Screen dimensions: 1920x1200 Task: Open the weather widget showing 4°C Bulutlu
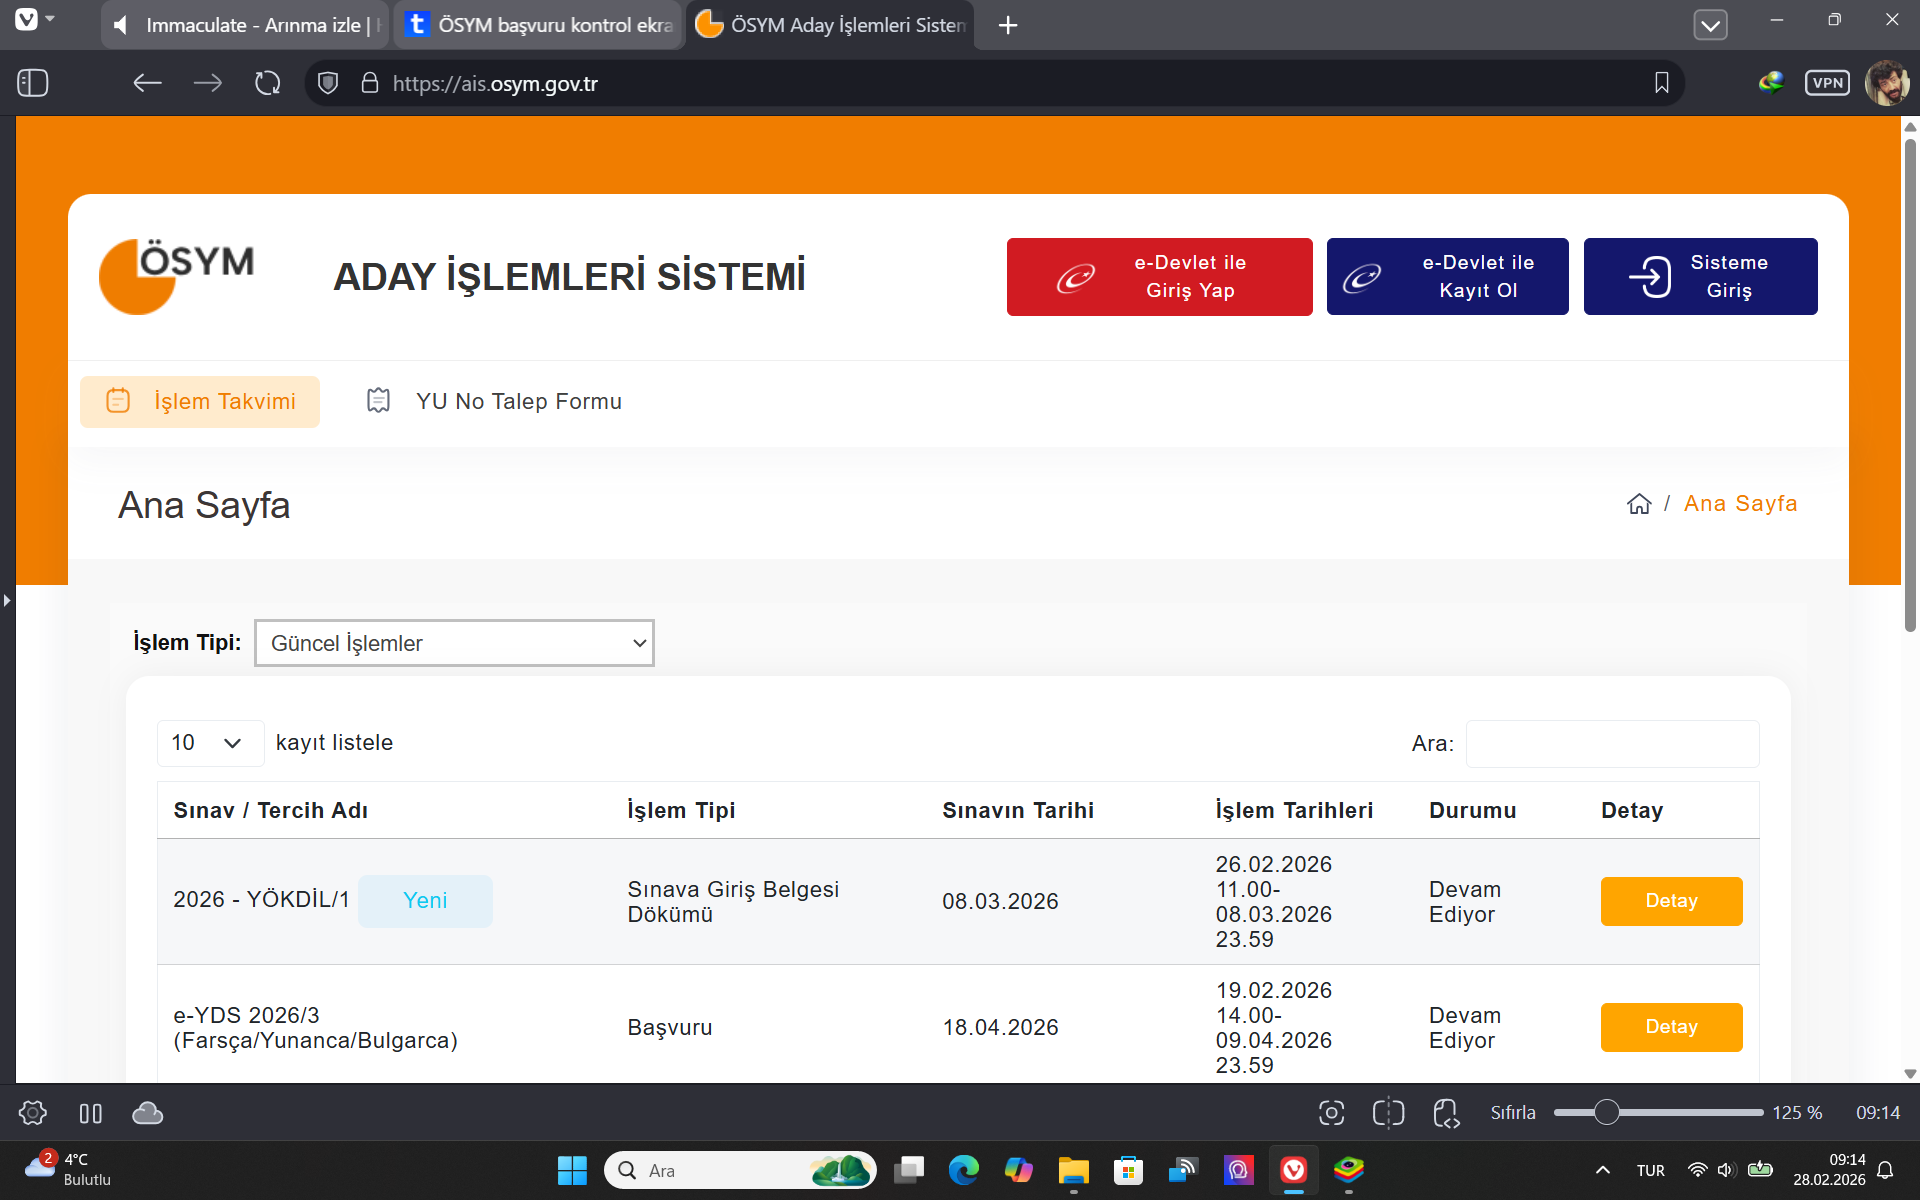pyautogui.click(x=68, y=1170)
